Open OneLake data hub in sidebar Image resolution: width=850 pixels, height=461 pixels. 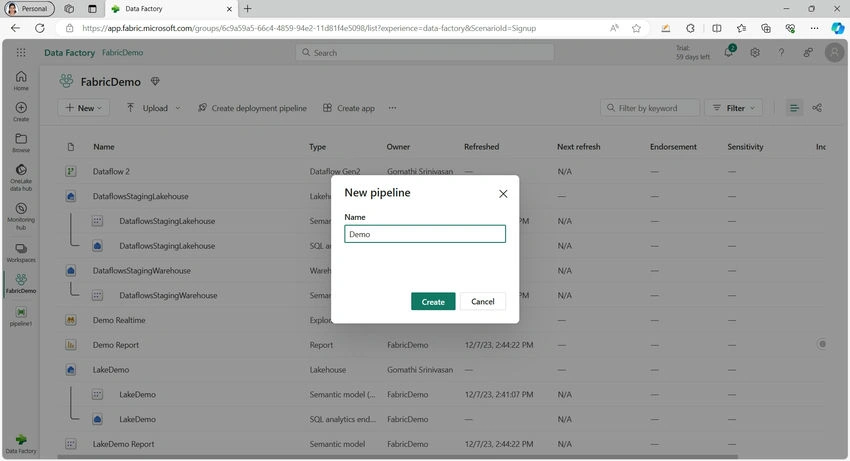pyautogui.click(x=21, y=177)
